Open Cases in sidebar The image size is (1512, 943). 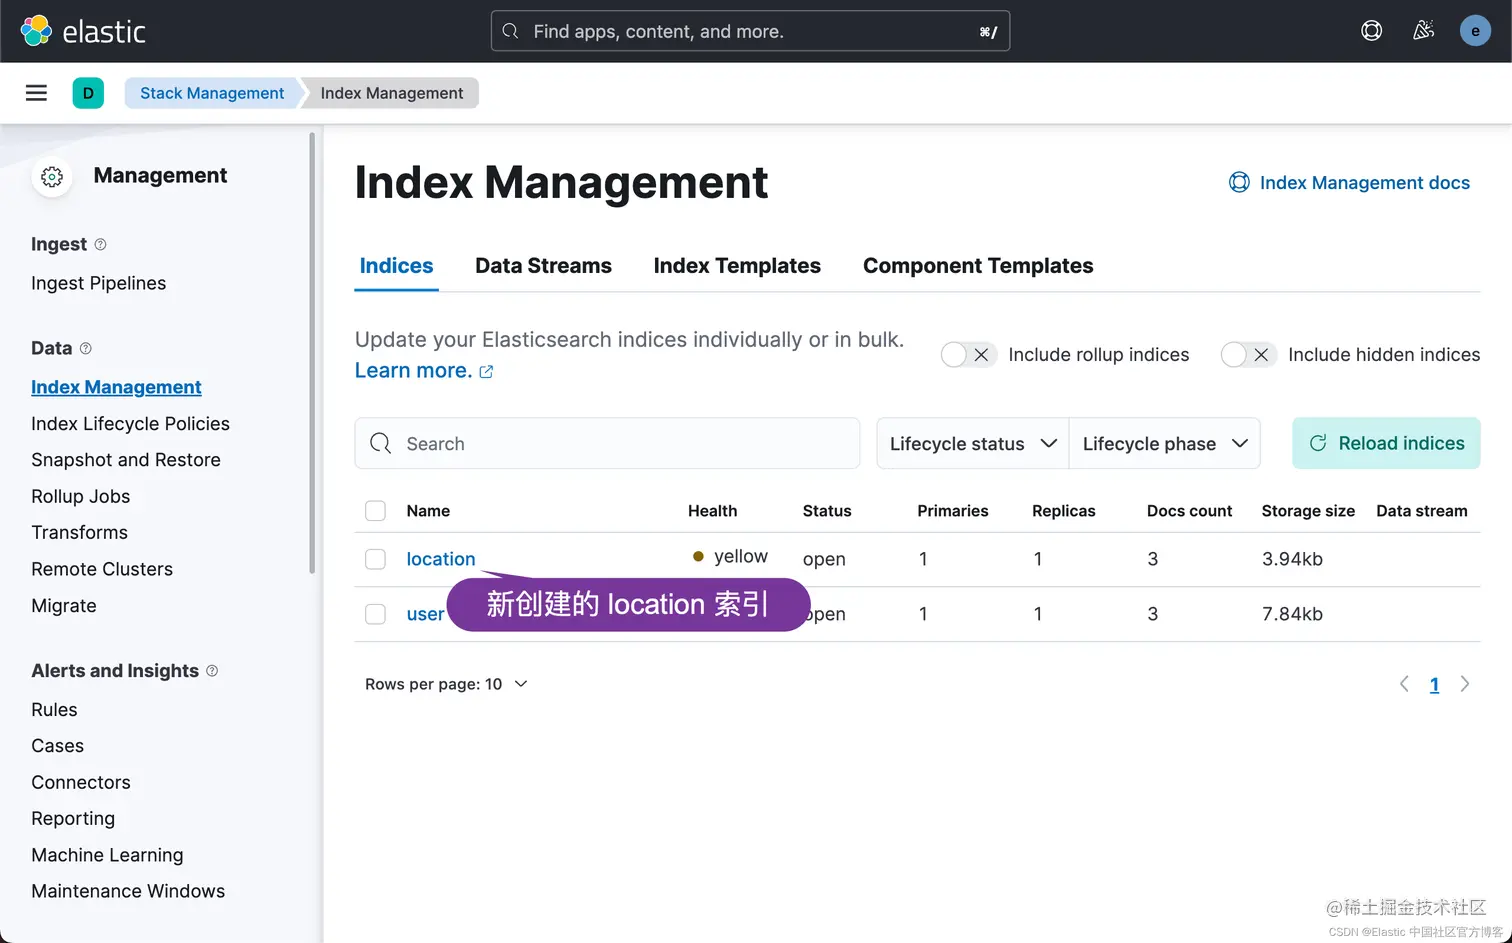pos(57,746)
